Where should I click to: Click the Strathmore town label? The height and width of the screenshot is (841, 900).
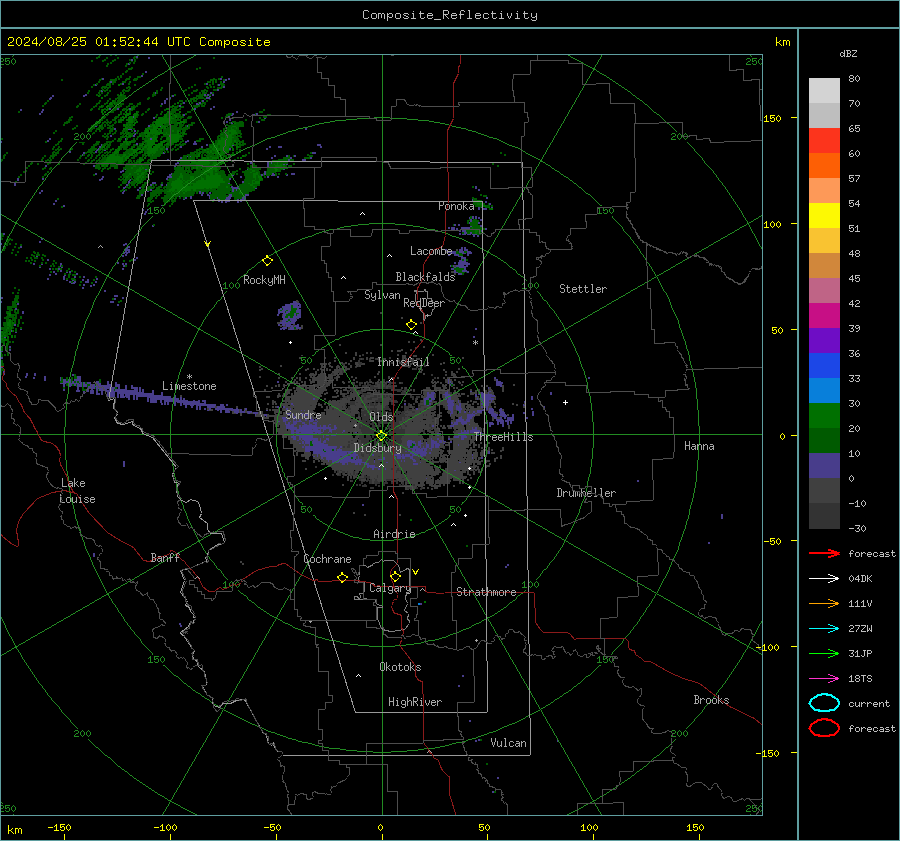pos(486,592)
